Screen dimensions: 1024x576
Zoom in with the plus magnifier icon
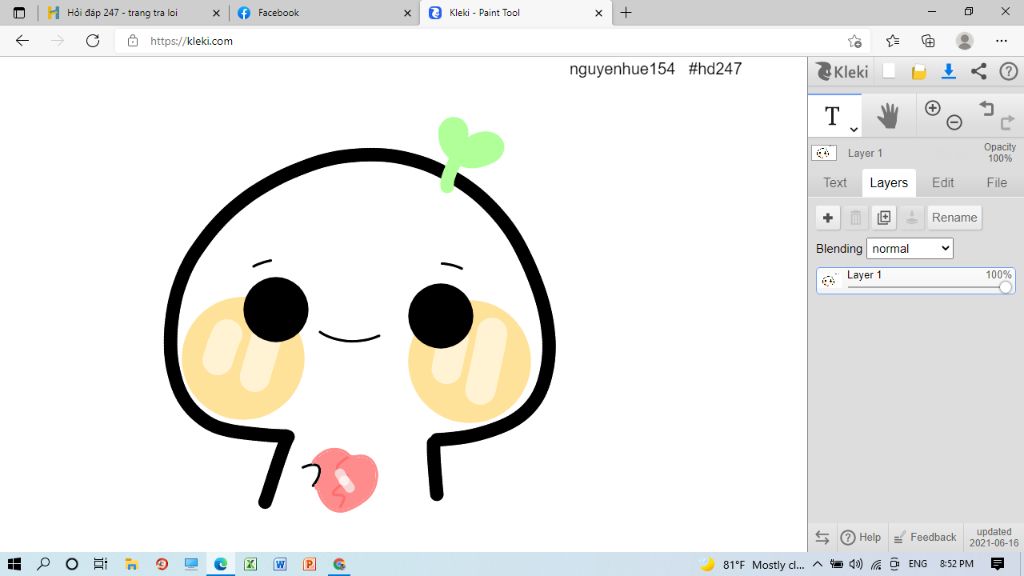coord(933,108)
